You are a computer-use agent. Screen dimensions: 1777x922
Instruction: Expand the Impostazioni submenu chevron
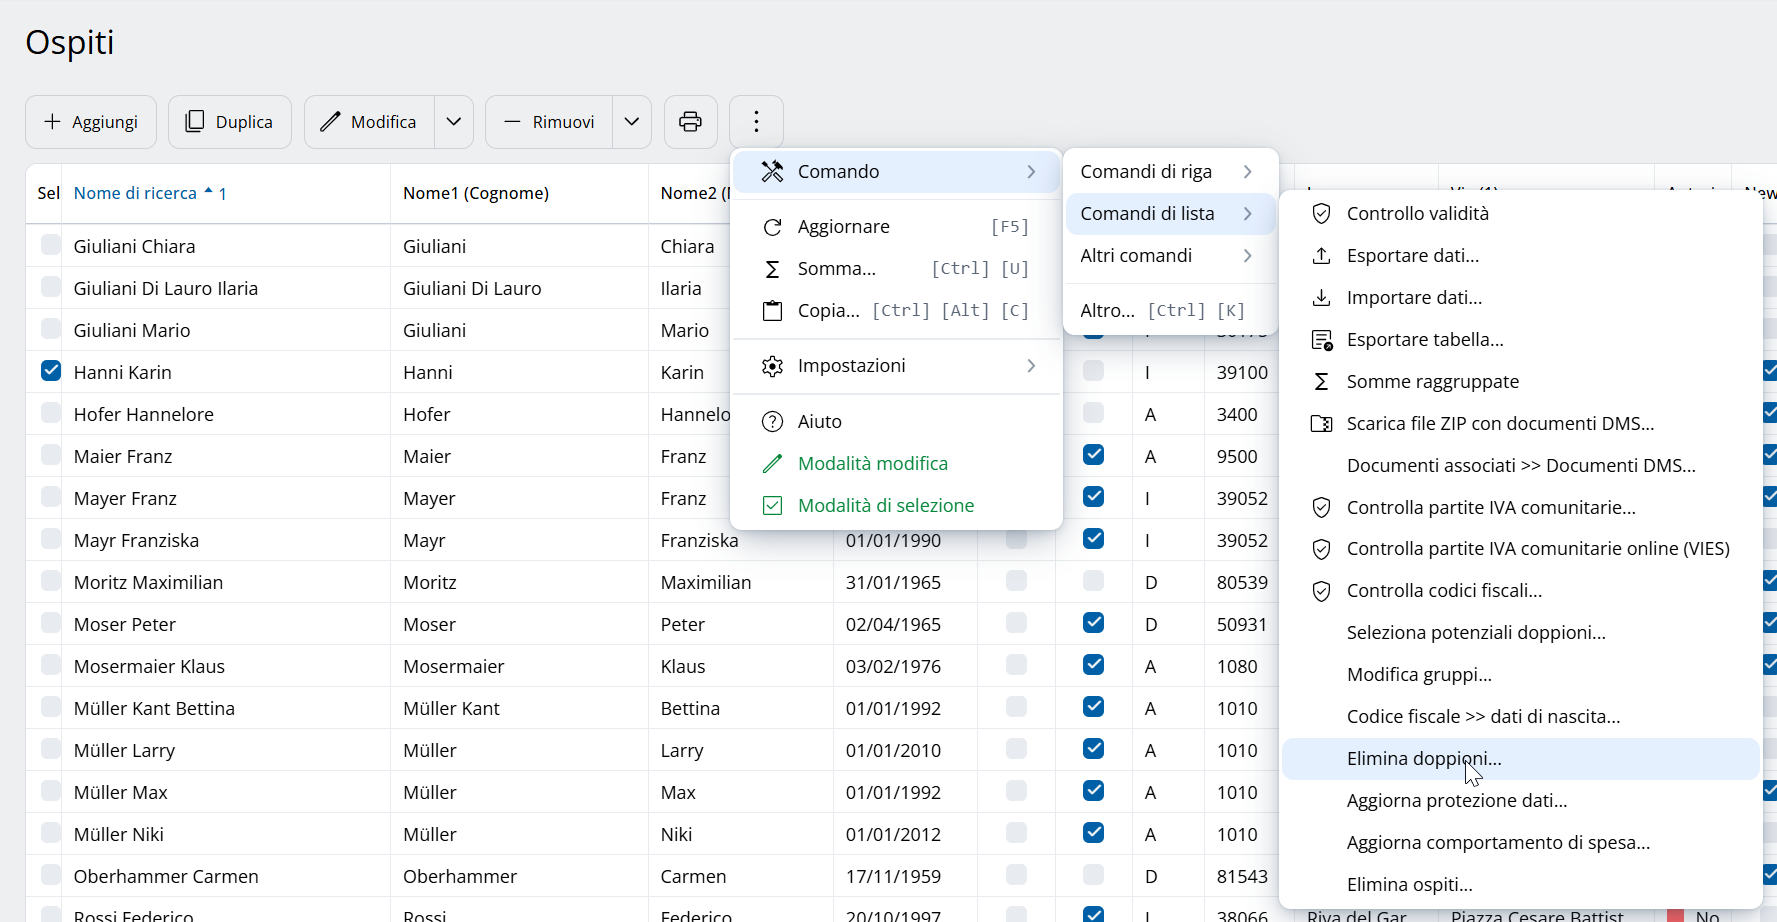point(1031,366)
